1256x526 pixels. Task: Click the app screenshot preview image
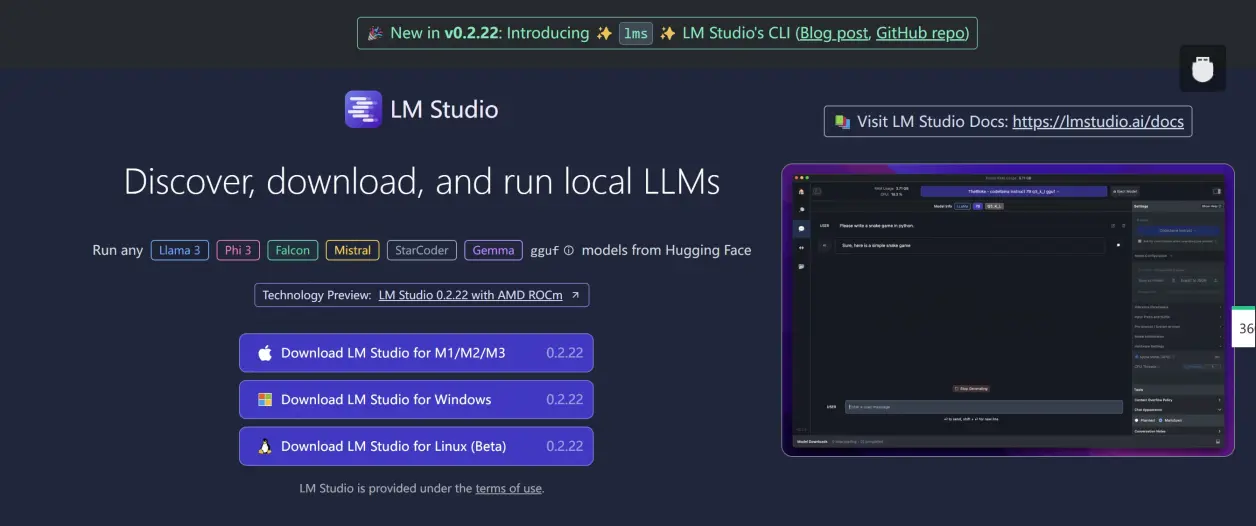1008,310
